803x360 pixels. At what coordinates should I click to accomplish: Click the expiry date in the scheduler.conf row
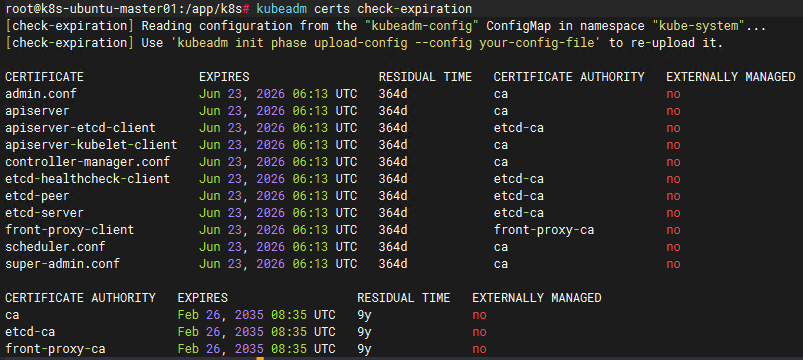pyautogui.click(x=278, y=247)
